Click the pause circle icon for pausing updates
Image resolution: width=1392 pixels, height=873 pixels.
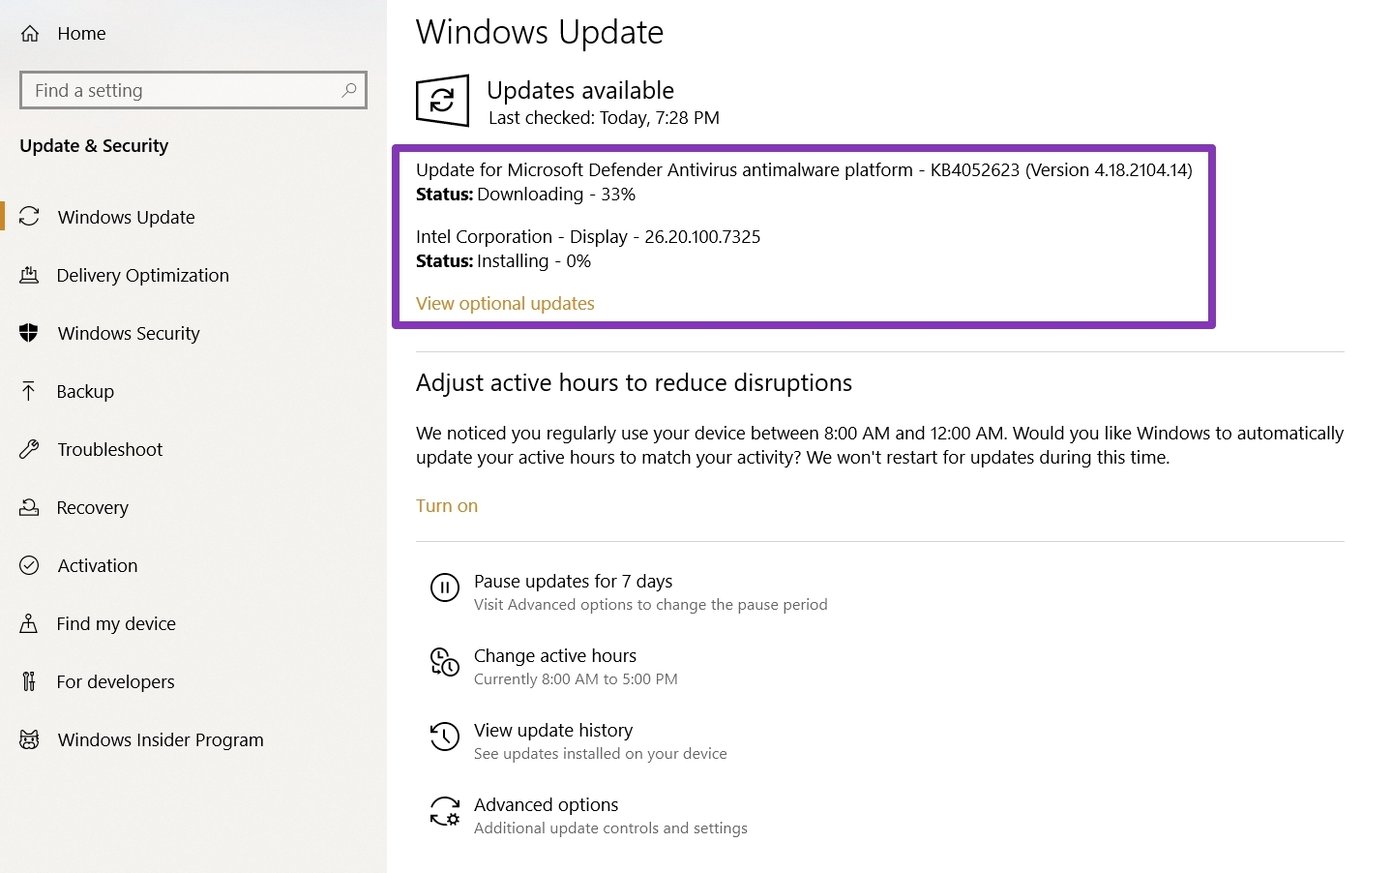point(444,587)
